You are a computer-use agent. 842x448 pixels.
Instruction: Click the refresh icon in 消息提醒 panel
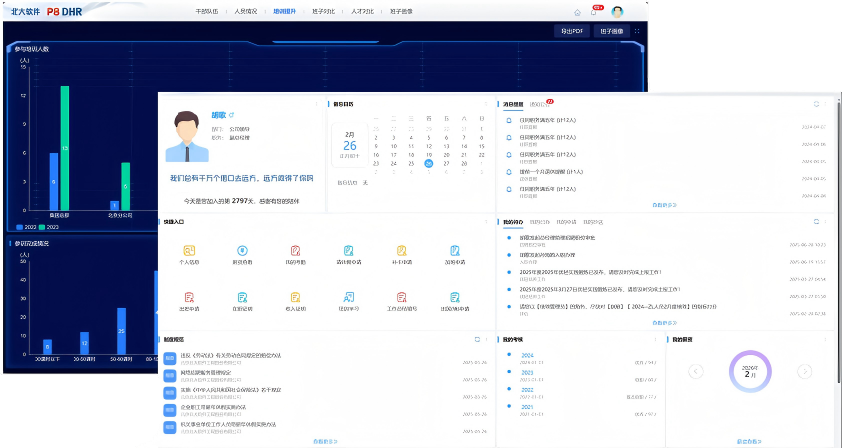point(817,104)
